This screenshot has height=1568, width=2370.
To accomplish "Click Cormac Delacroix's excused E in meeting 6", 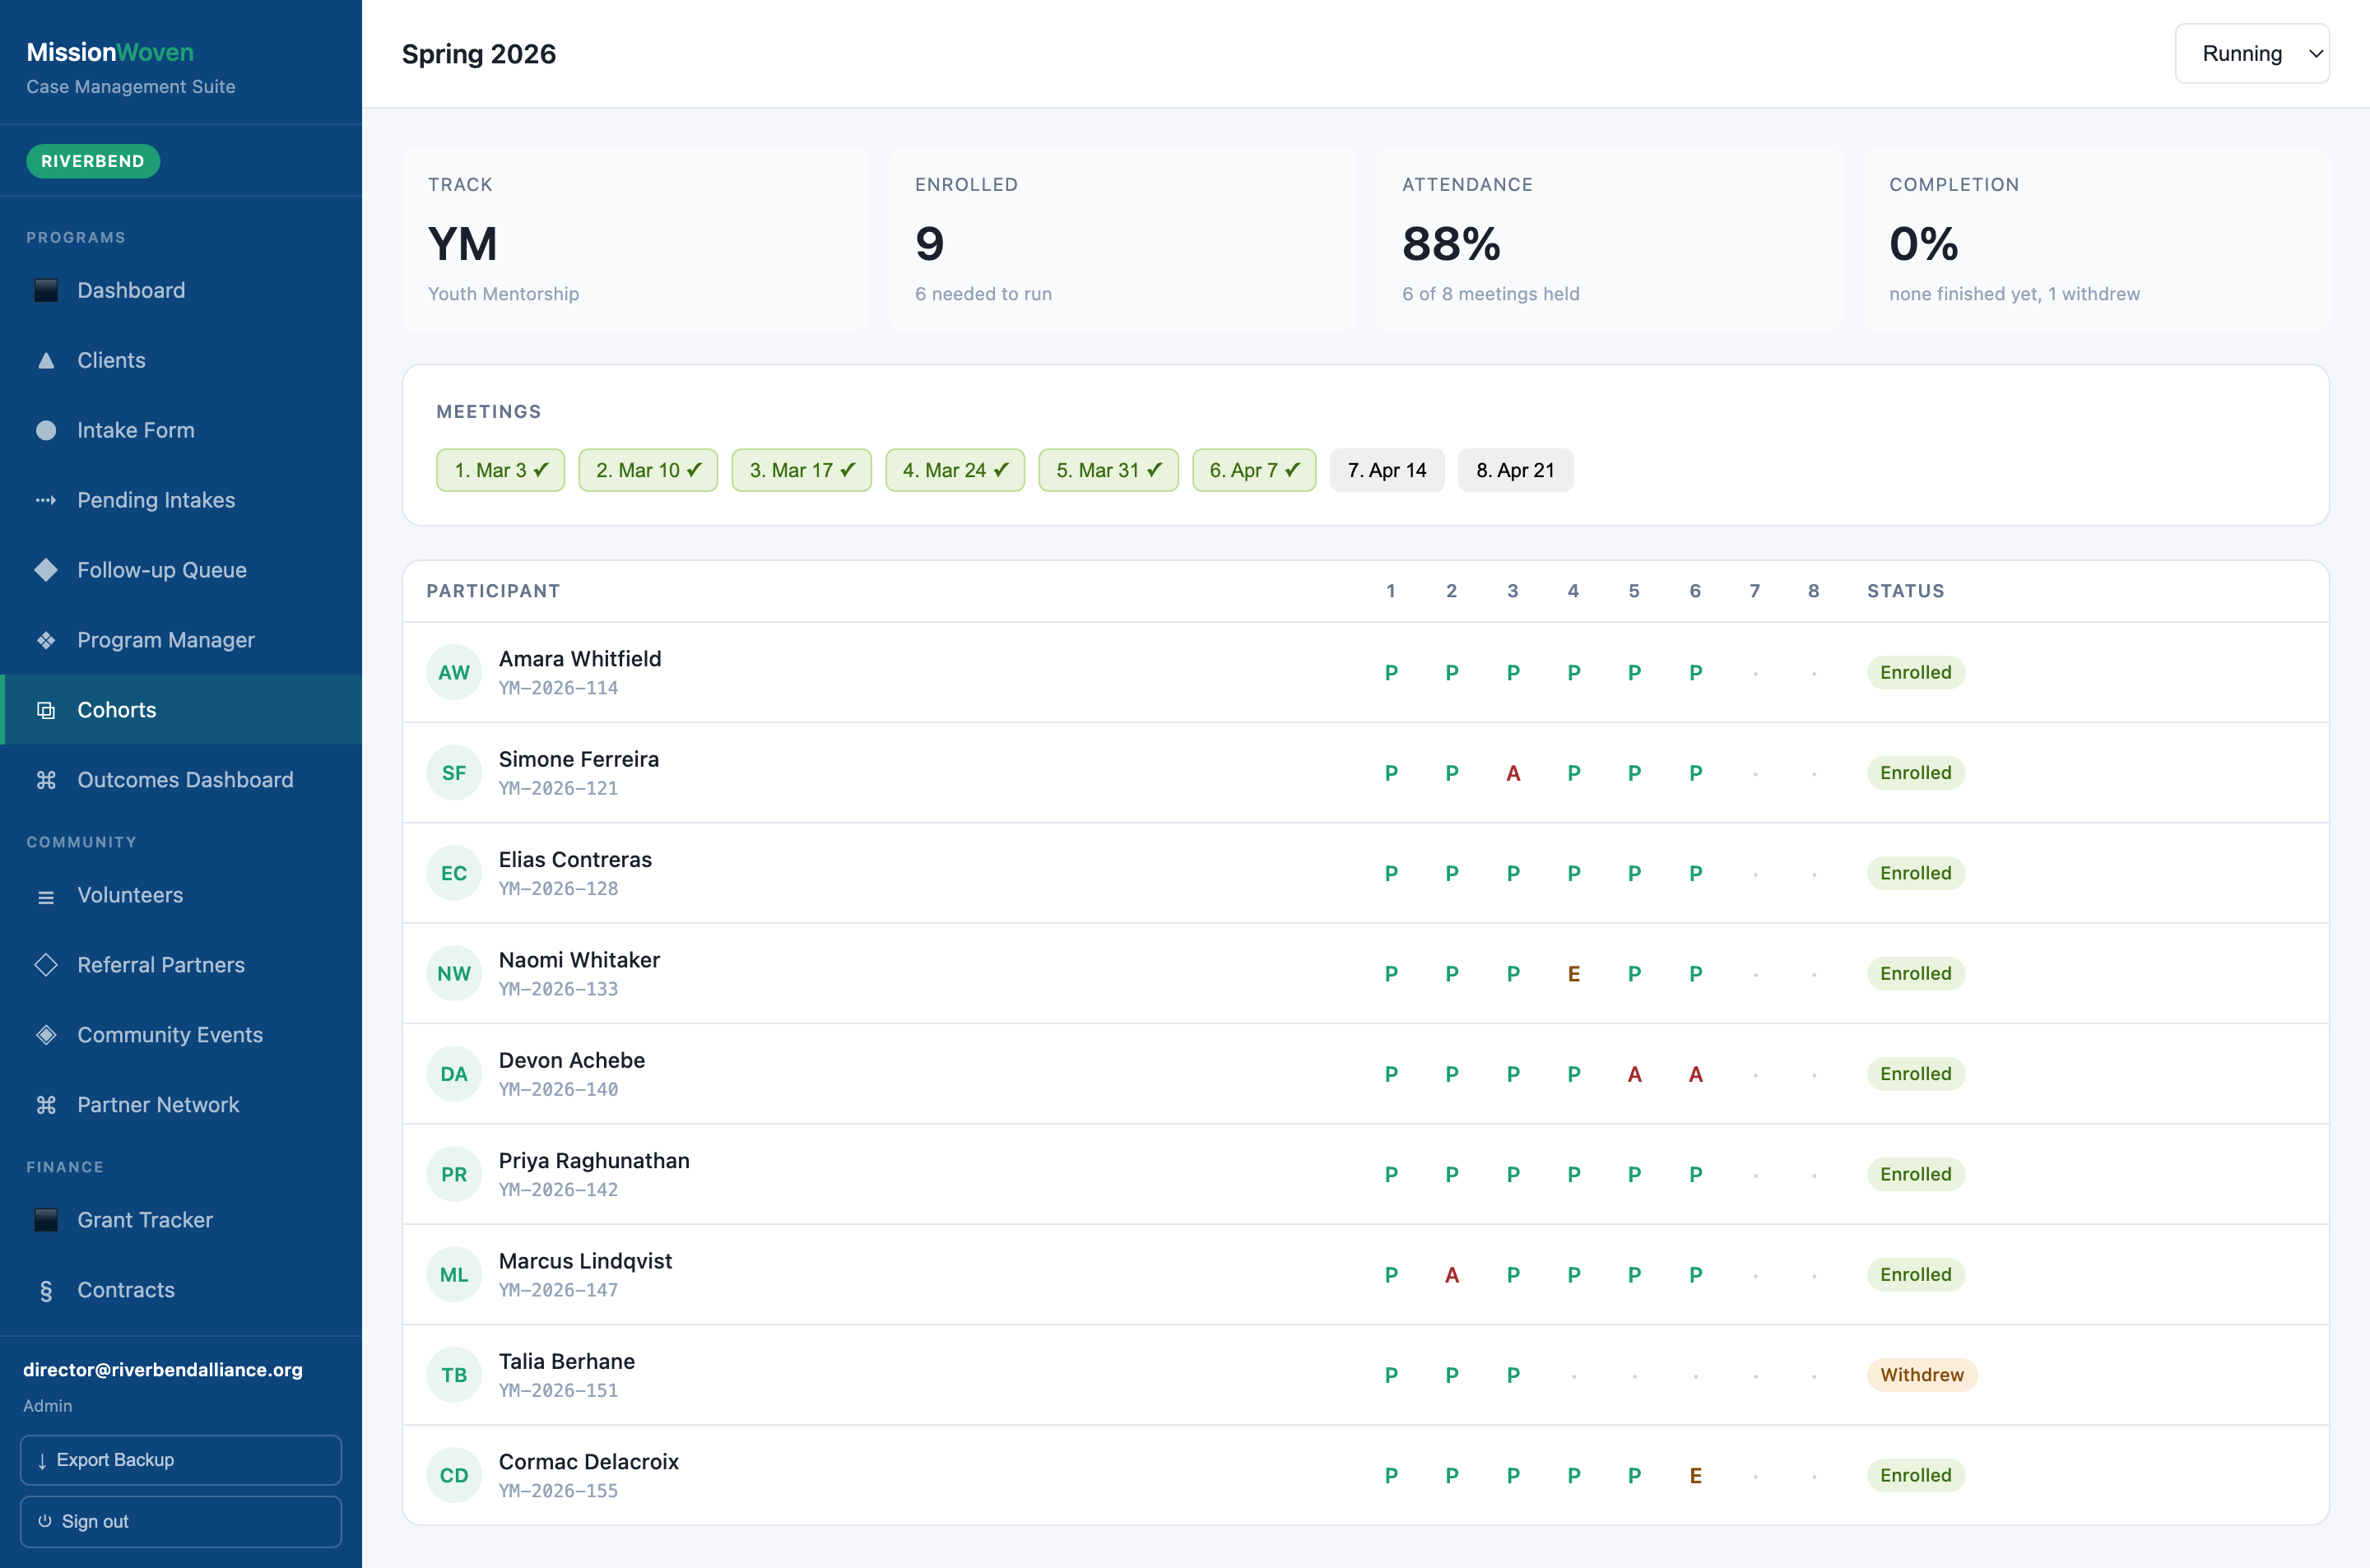I will click(1696, 1476).
